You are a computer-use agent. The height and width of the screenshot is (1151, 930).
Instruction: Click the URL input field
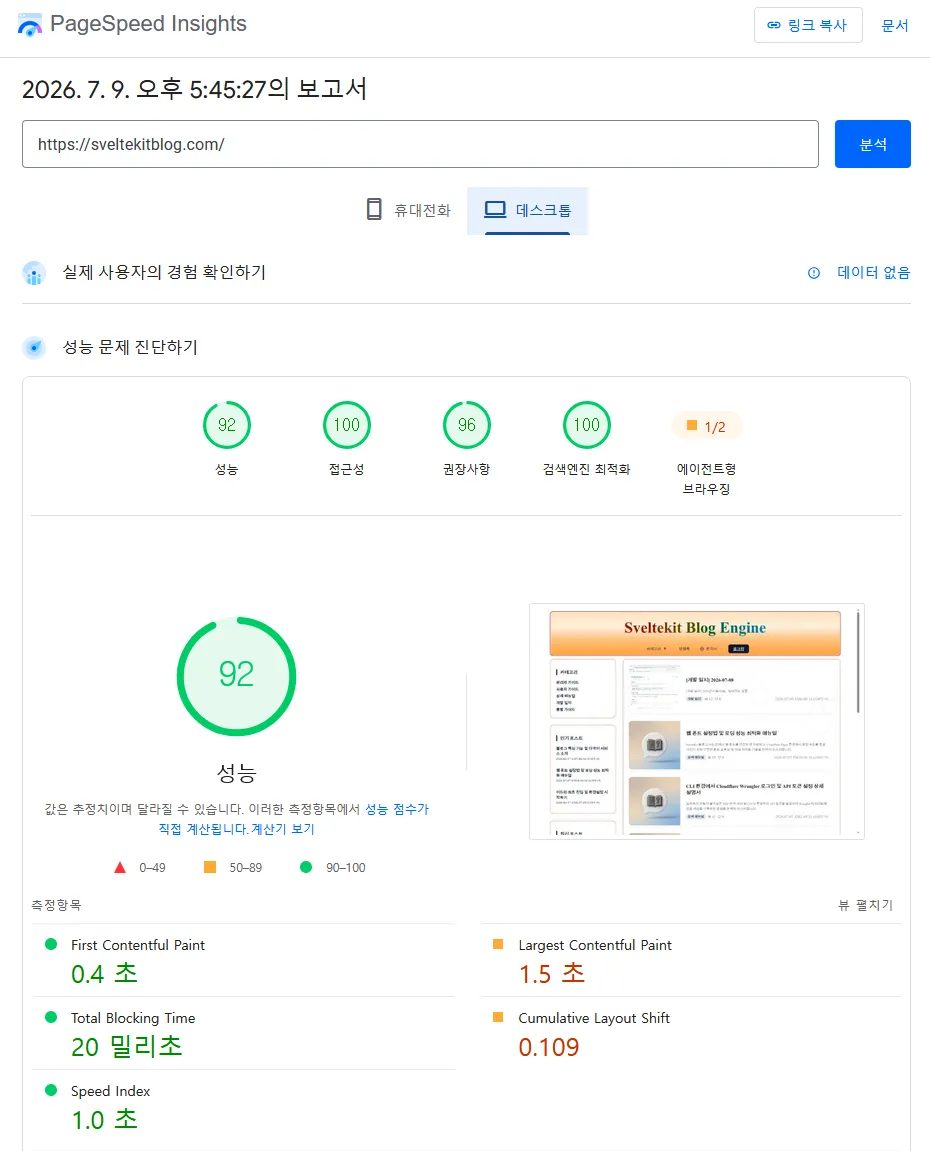click(x=420, y=144)
